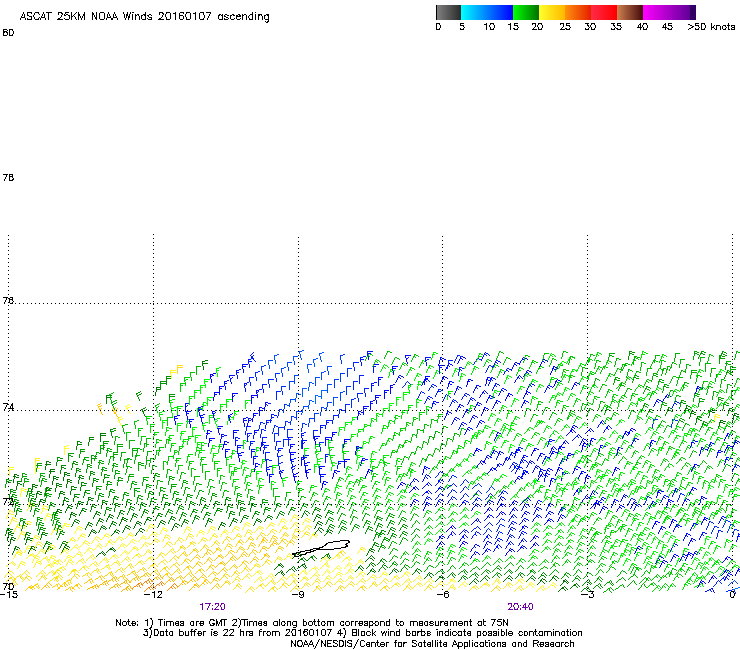Viewport: 740px width, 650px height.
Task: Click the -3 longitude axis label
Action: point(588,594)
